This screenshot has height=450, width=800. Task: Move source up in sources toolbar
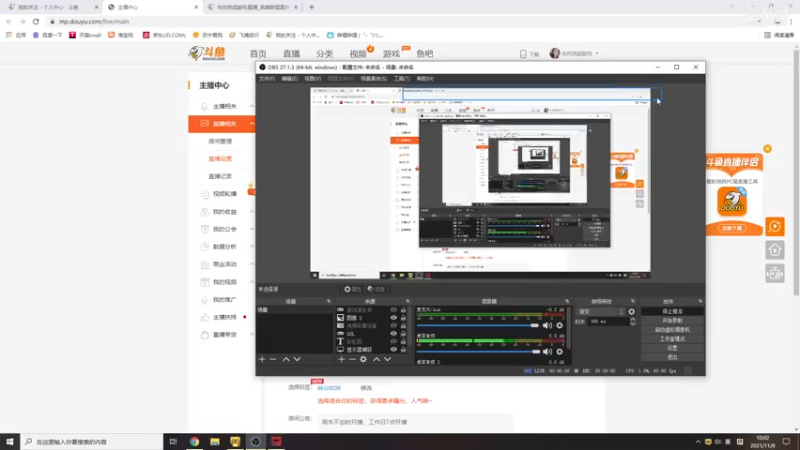377,359
